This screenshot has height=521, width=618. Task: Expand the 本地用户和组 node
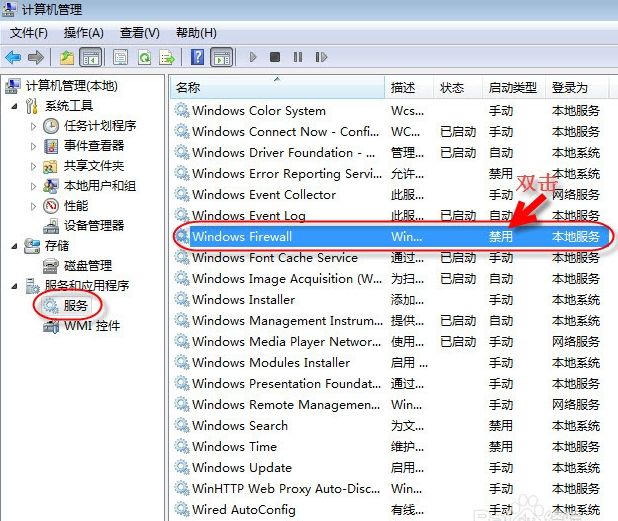click(x=34, y=186)
